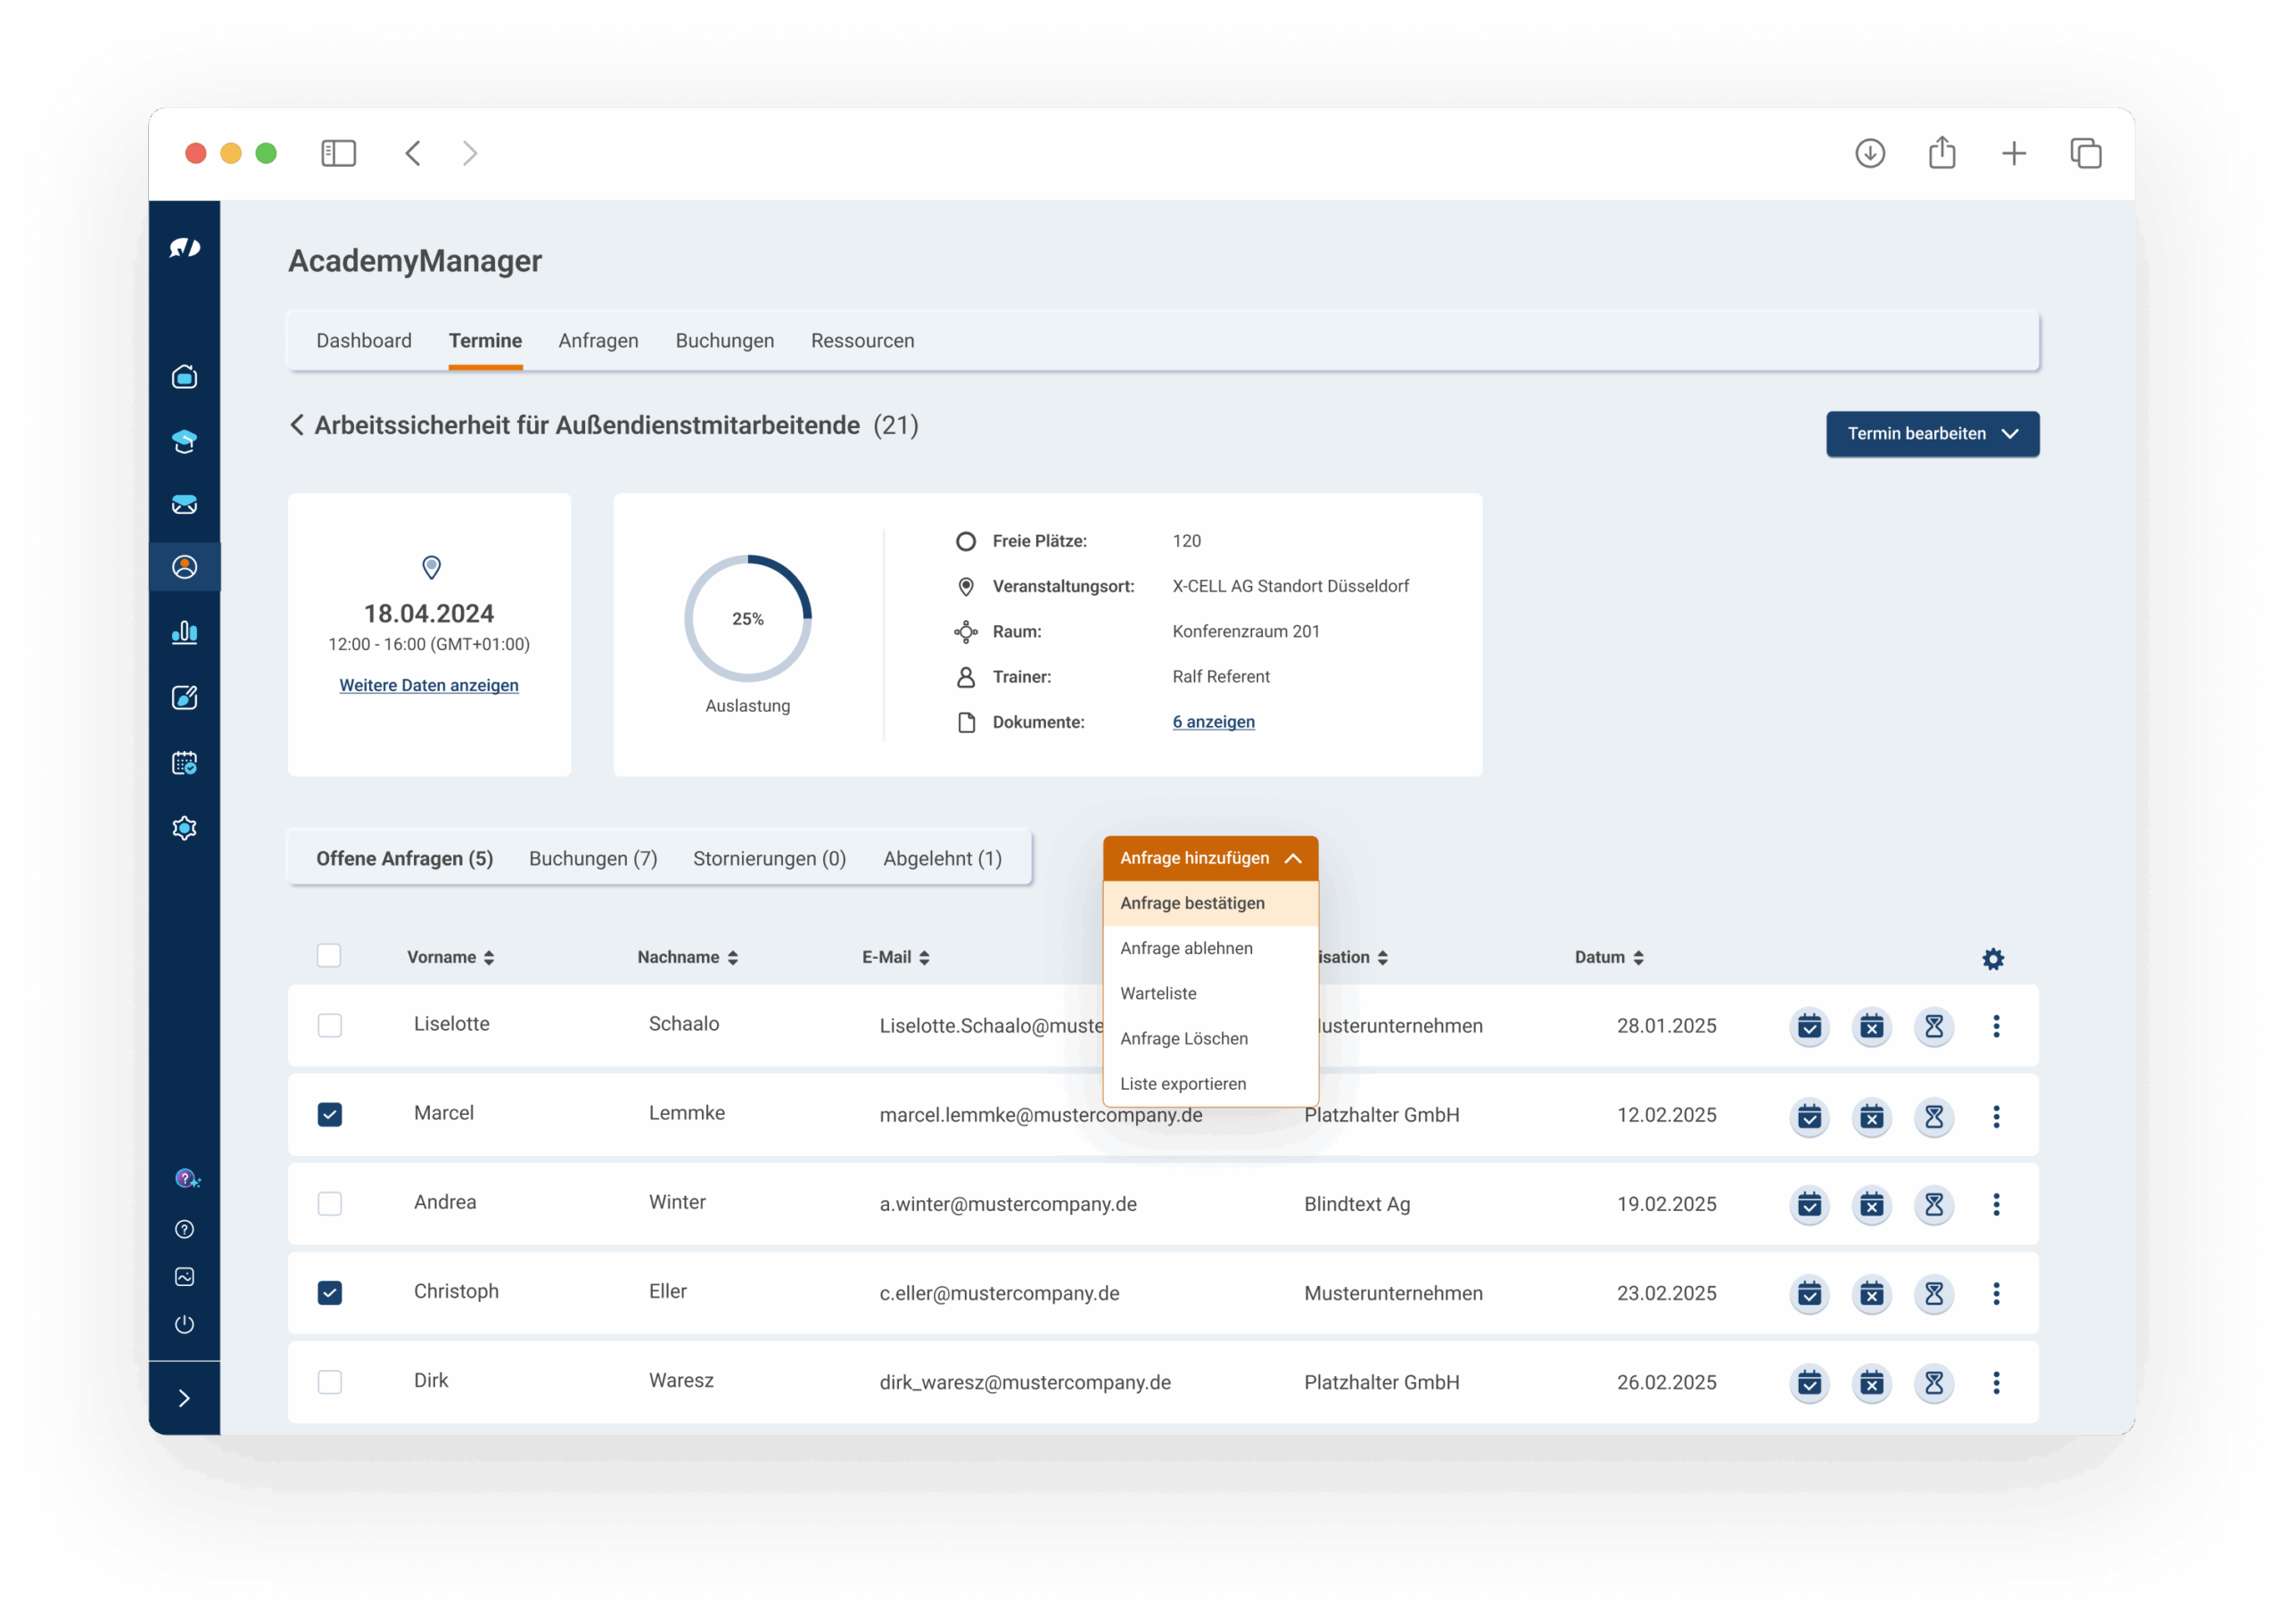Switch to the Dashboard tab

[x=364, y=341]
